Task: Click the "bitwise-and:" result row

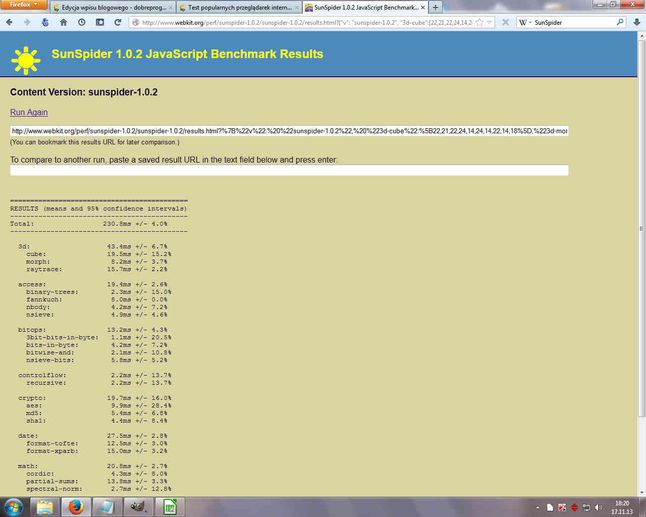Action: pyautogui.click(x=98, y=352)
